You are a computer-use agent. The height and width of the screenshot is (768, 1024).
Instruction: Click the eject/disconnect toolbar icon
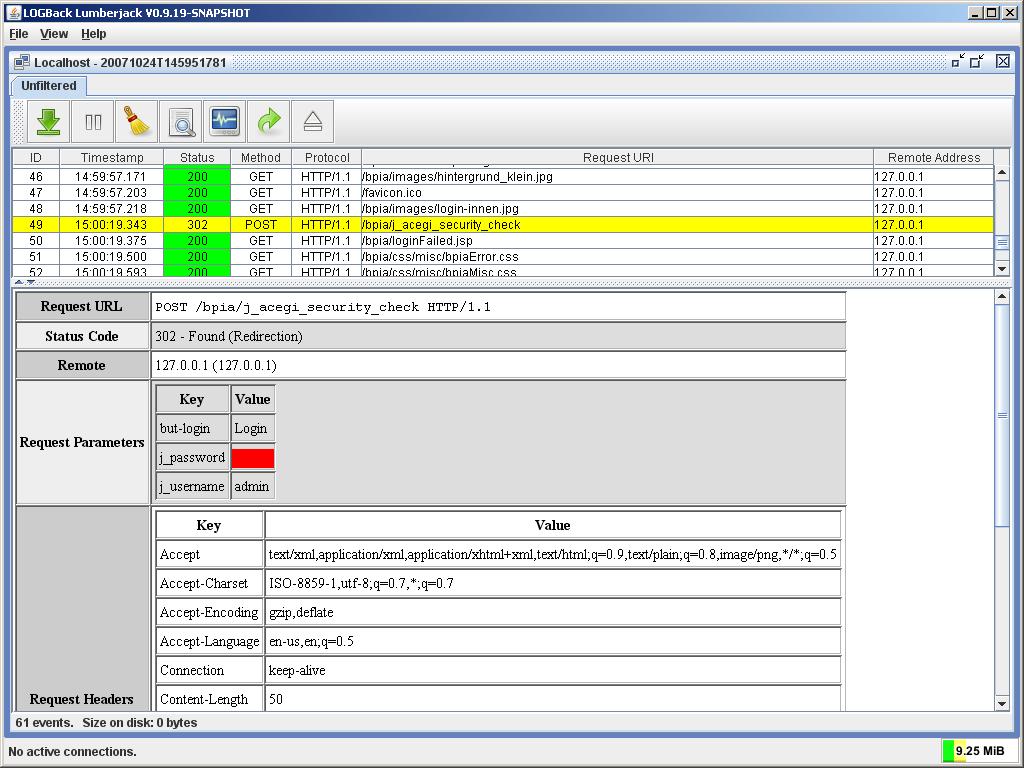coord(312,121)
